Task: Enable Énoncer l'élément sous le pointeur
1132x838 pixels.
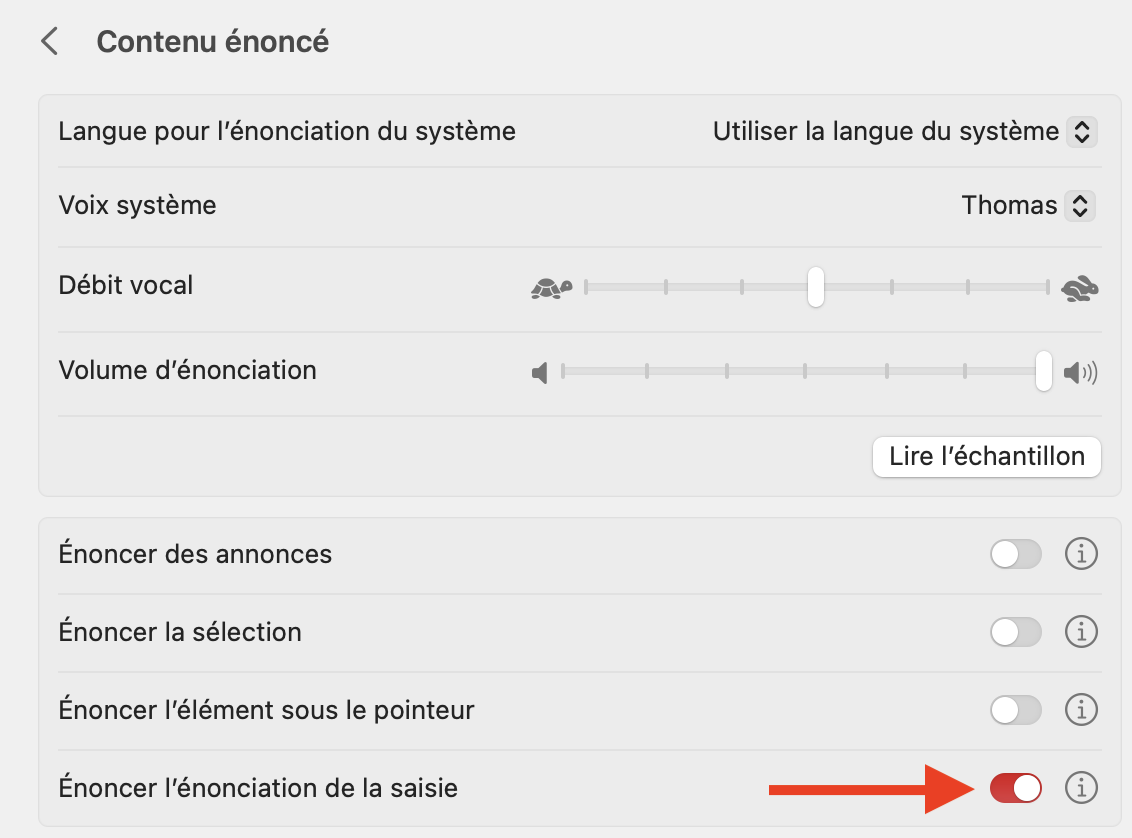Action: (1016, 710)
